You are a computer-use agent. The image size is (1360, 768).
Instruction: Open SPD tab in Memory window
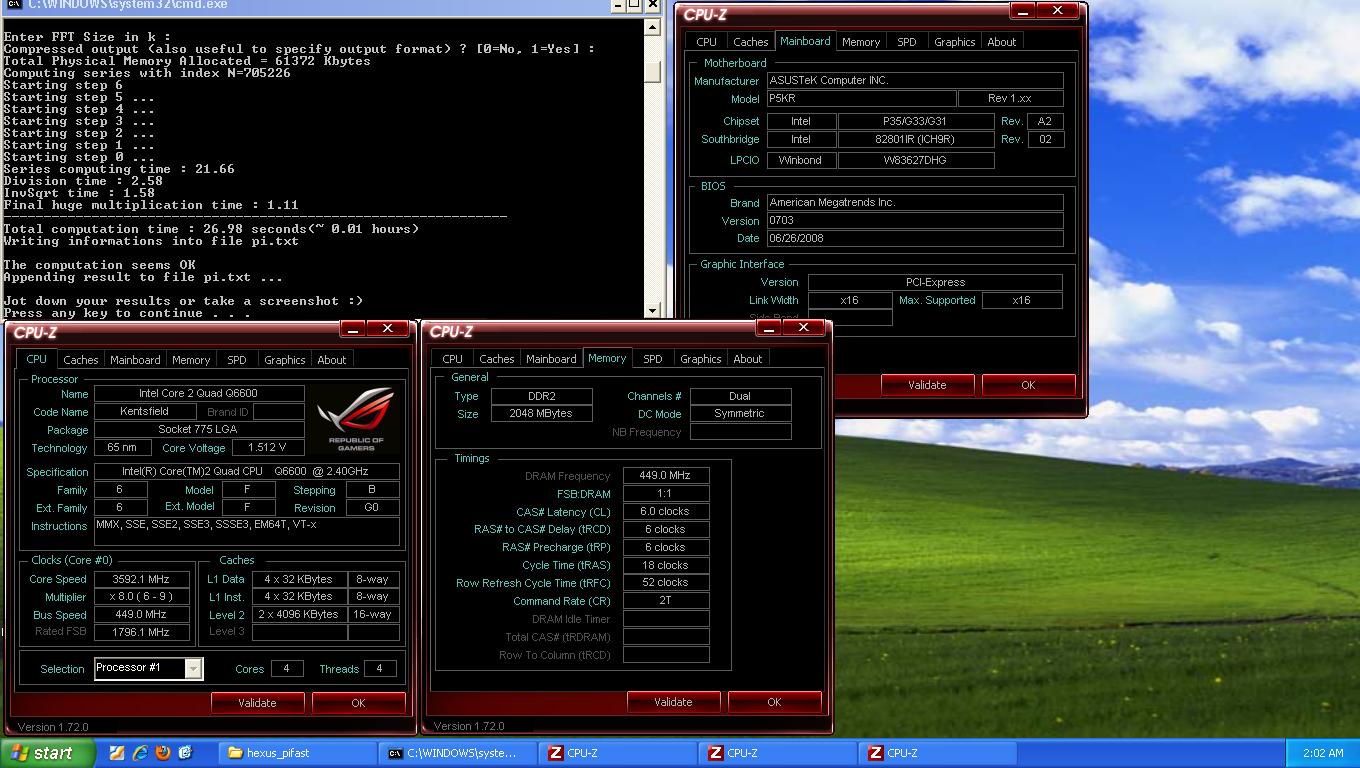[653, 359]
